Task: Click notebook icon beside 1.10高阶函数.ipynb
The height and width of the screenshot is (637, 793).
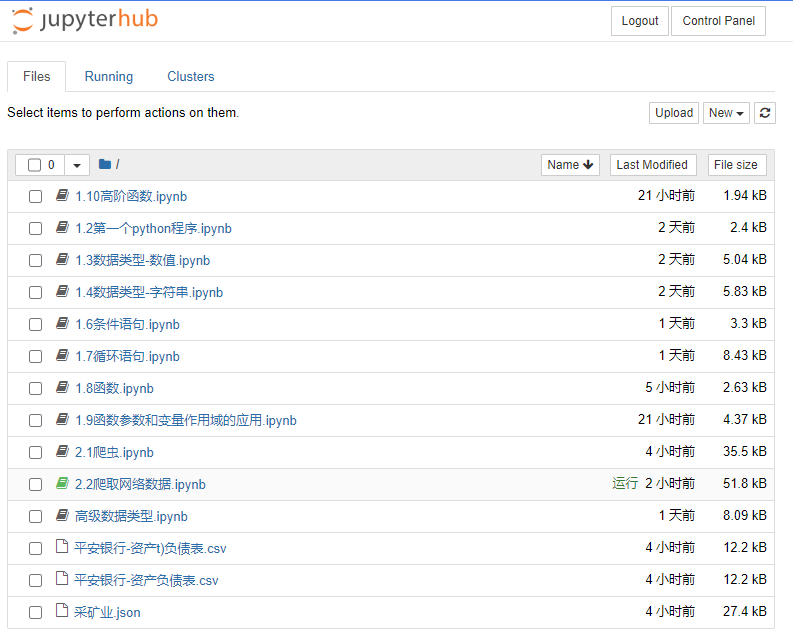Action: pyautogui.click(x=62, y=196)
